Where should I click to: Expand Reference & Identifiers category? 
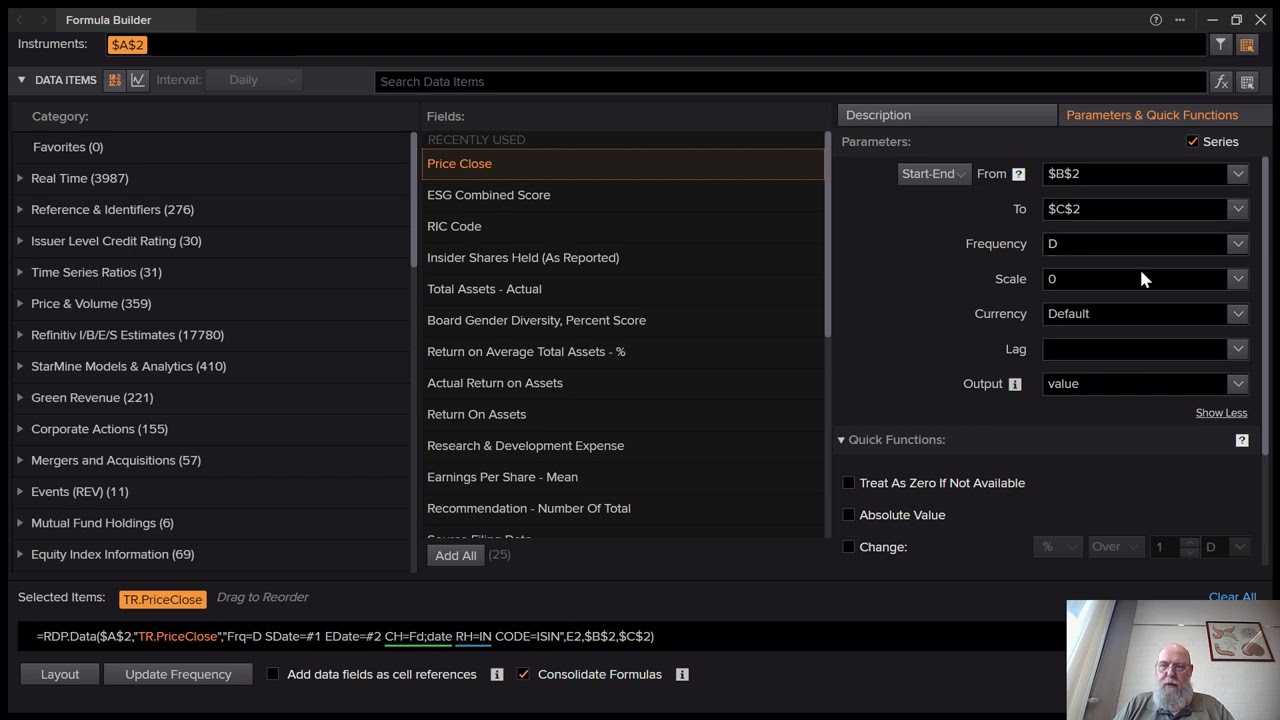pos(20,210)
